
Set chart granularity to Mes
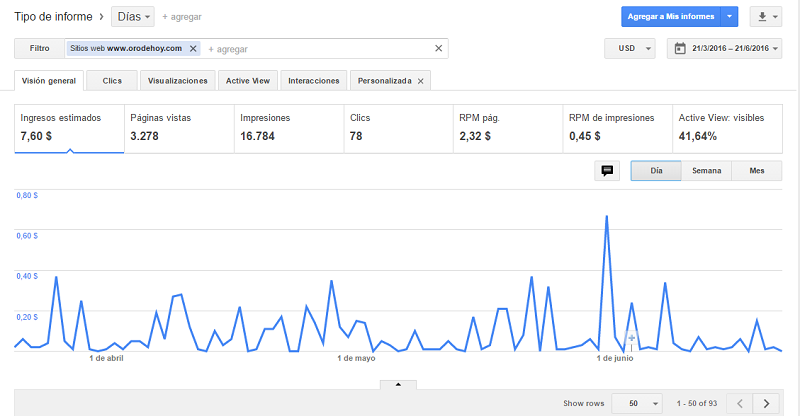click(x=757, y=170)
